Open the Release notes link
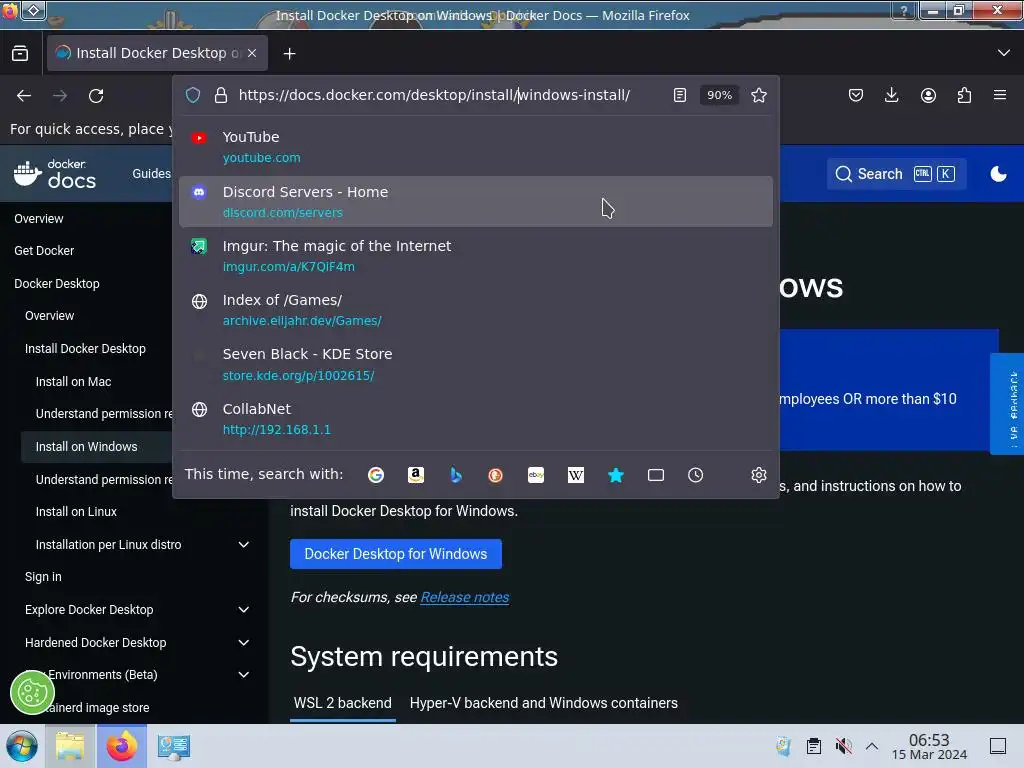The width and height of the screenshot is (1024, 768). 464,598
